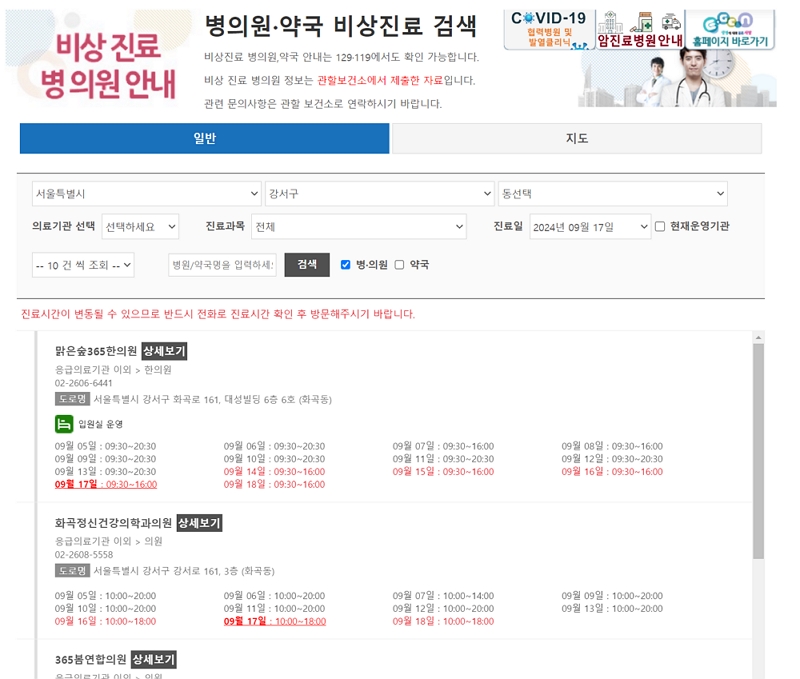This screenshot has width=800, height=679.
Task: Open the 서울특별시 city dropdown
Action: tap(146, 193)
